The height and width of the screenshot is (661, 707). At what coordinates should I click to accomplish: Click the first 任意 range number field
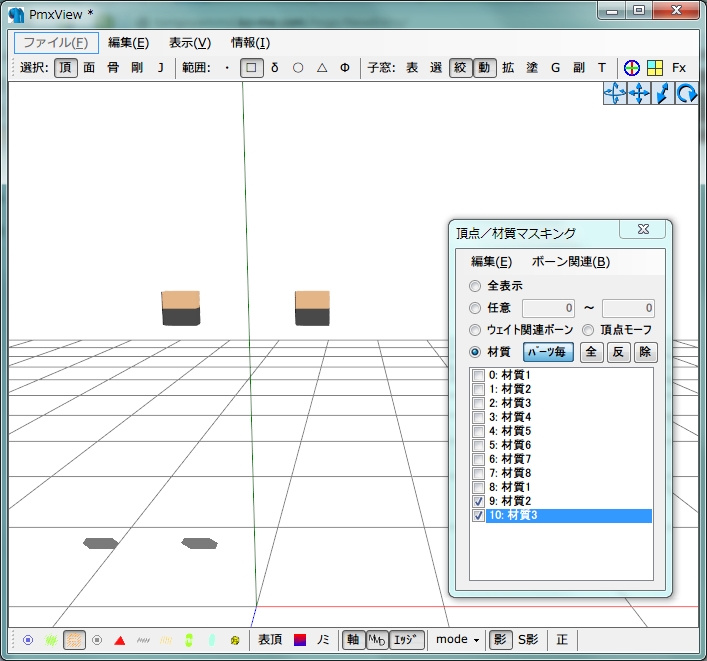(549, 308)
